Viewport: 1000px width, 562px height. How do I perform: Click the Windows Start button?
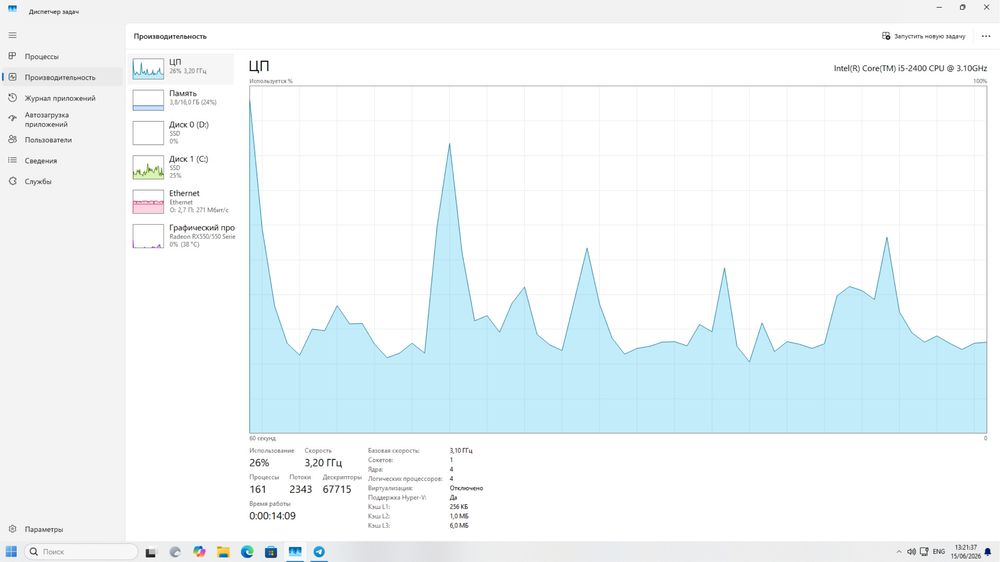pyautogui.click(x=11, y=552)
